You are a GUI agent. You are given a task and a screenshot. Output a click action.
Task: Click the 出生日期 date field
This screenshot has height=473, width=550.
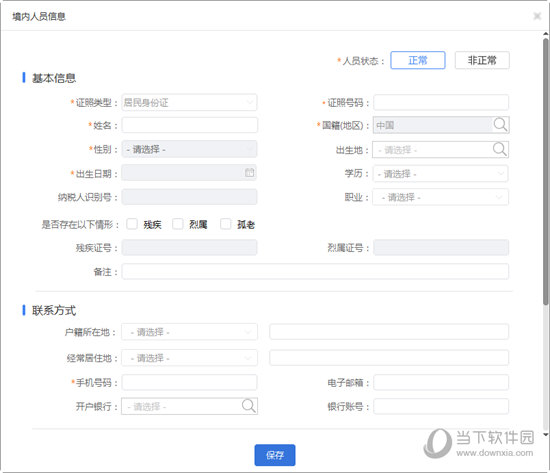189,173
